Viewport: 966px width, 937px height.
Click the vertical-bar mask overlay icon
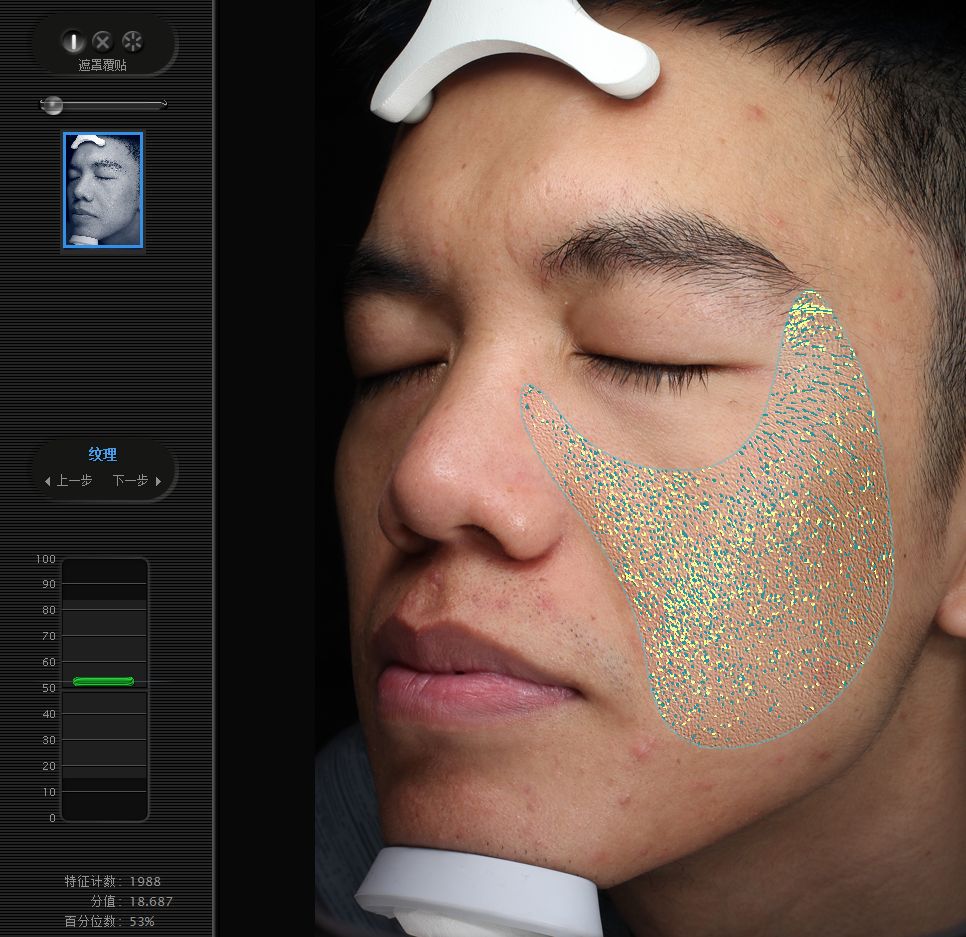tap(73, 41)
